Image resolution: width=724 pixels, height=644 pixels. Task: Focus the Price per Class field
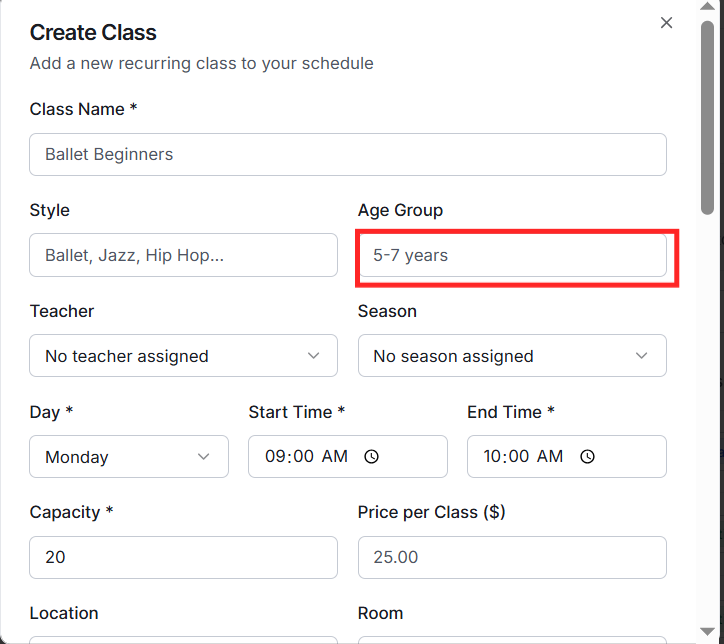(x=512, y=557)
